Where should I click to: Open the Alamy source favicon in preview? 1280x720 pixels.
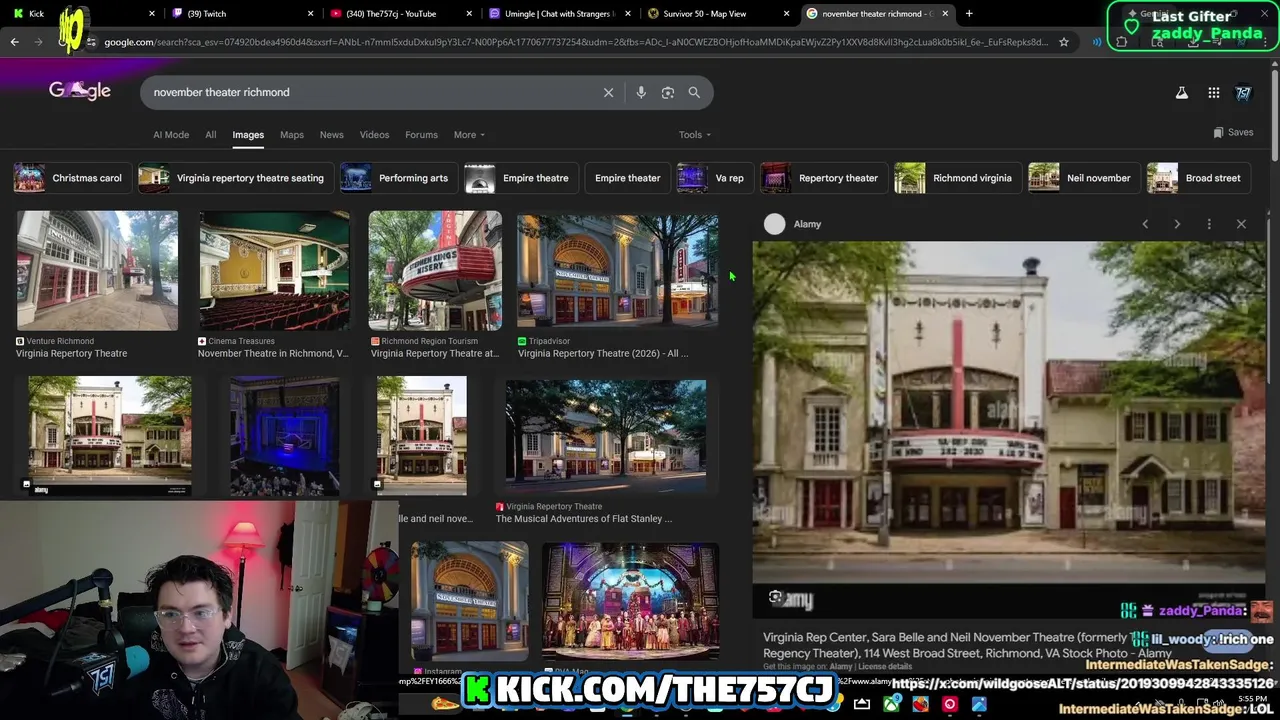[x=775, y=224]
